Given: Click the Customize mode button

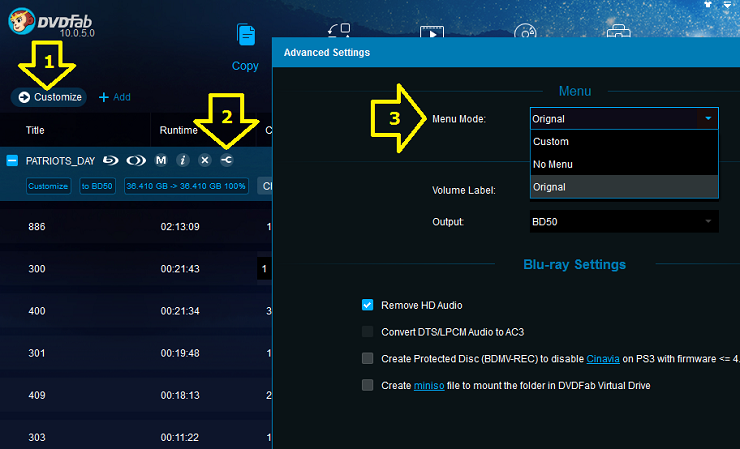Looking at the screenshot, I should point(49,97).
